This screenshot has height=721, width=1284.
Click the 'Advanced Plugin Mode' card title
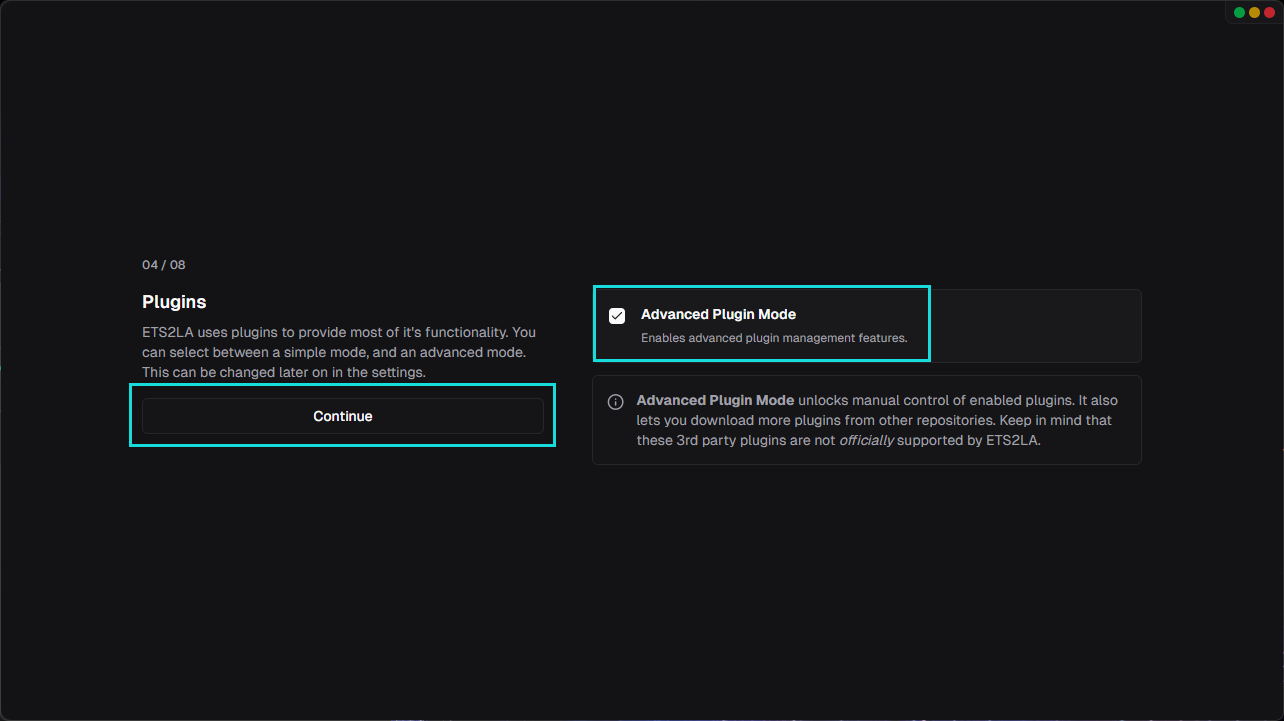718,314
